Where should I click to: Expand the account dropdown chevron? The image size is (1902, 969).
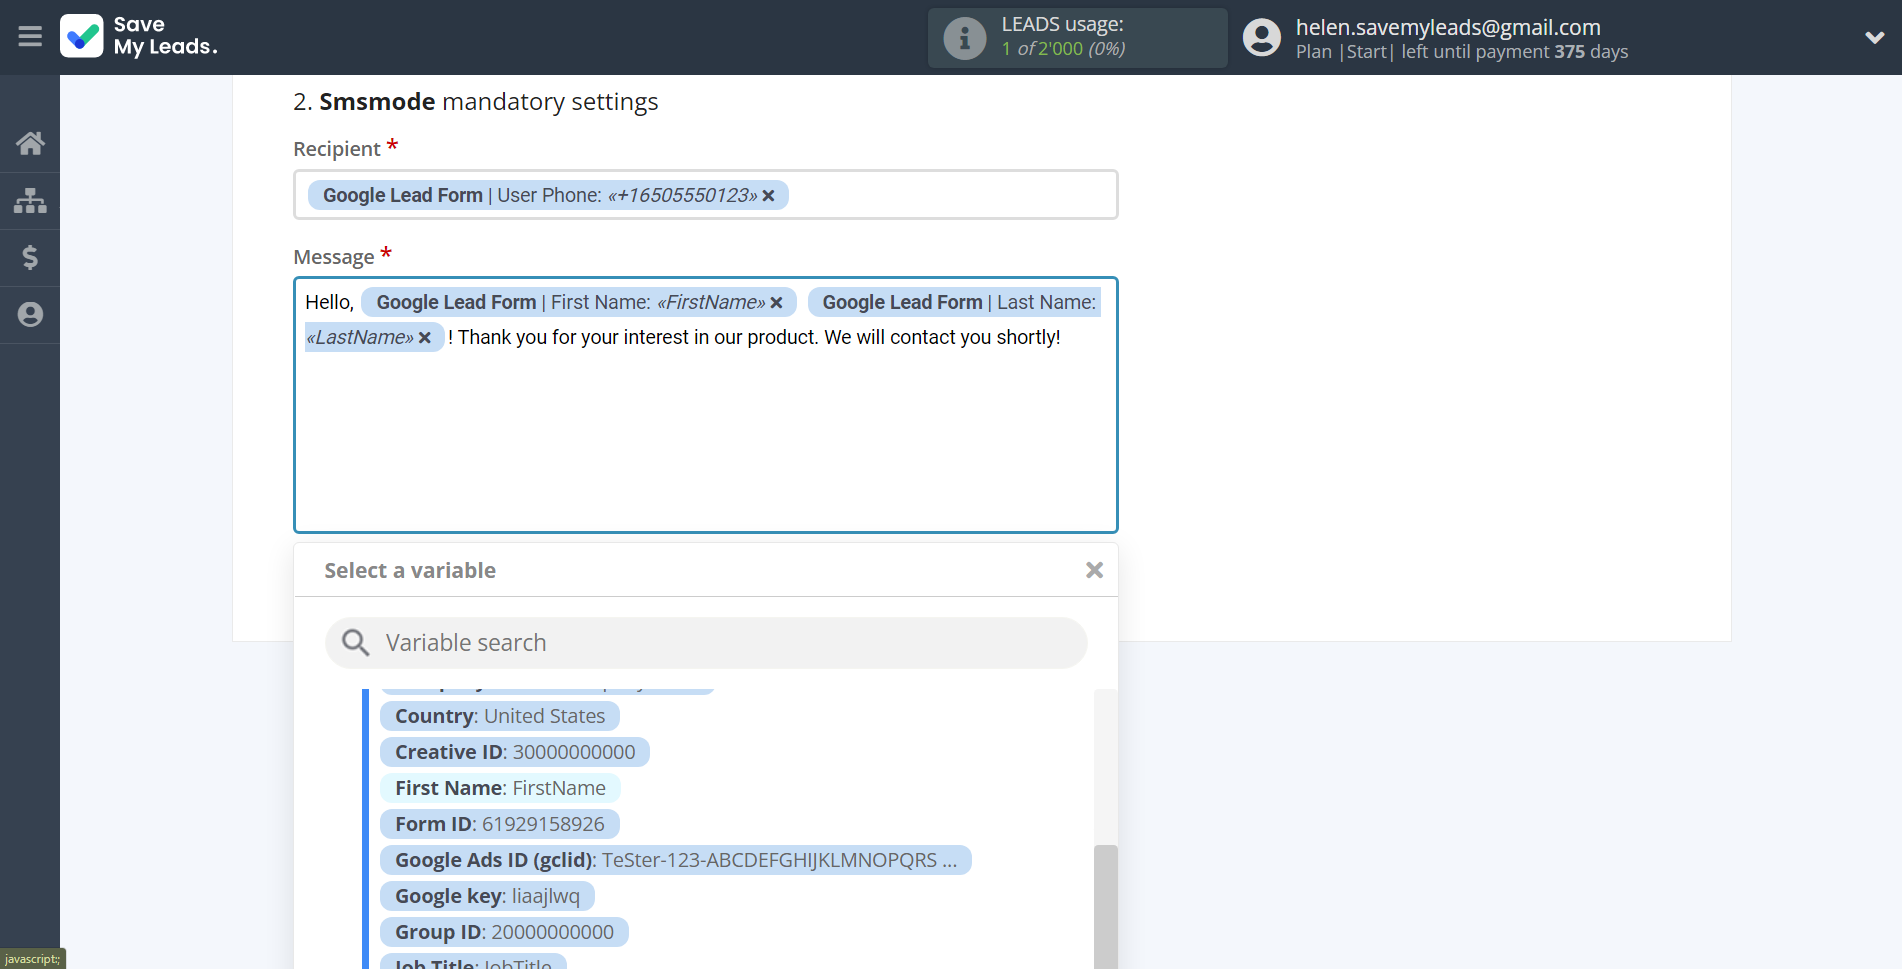[x=1874, y=38]
